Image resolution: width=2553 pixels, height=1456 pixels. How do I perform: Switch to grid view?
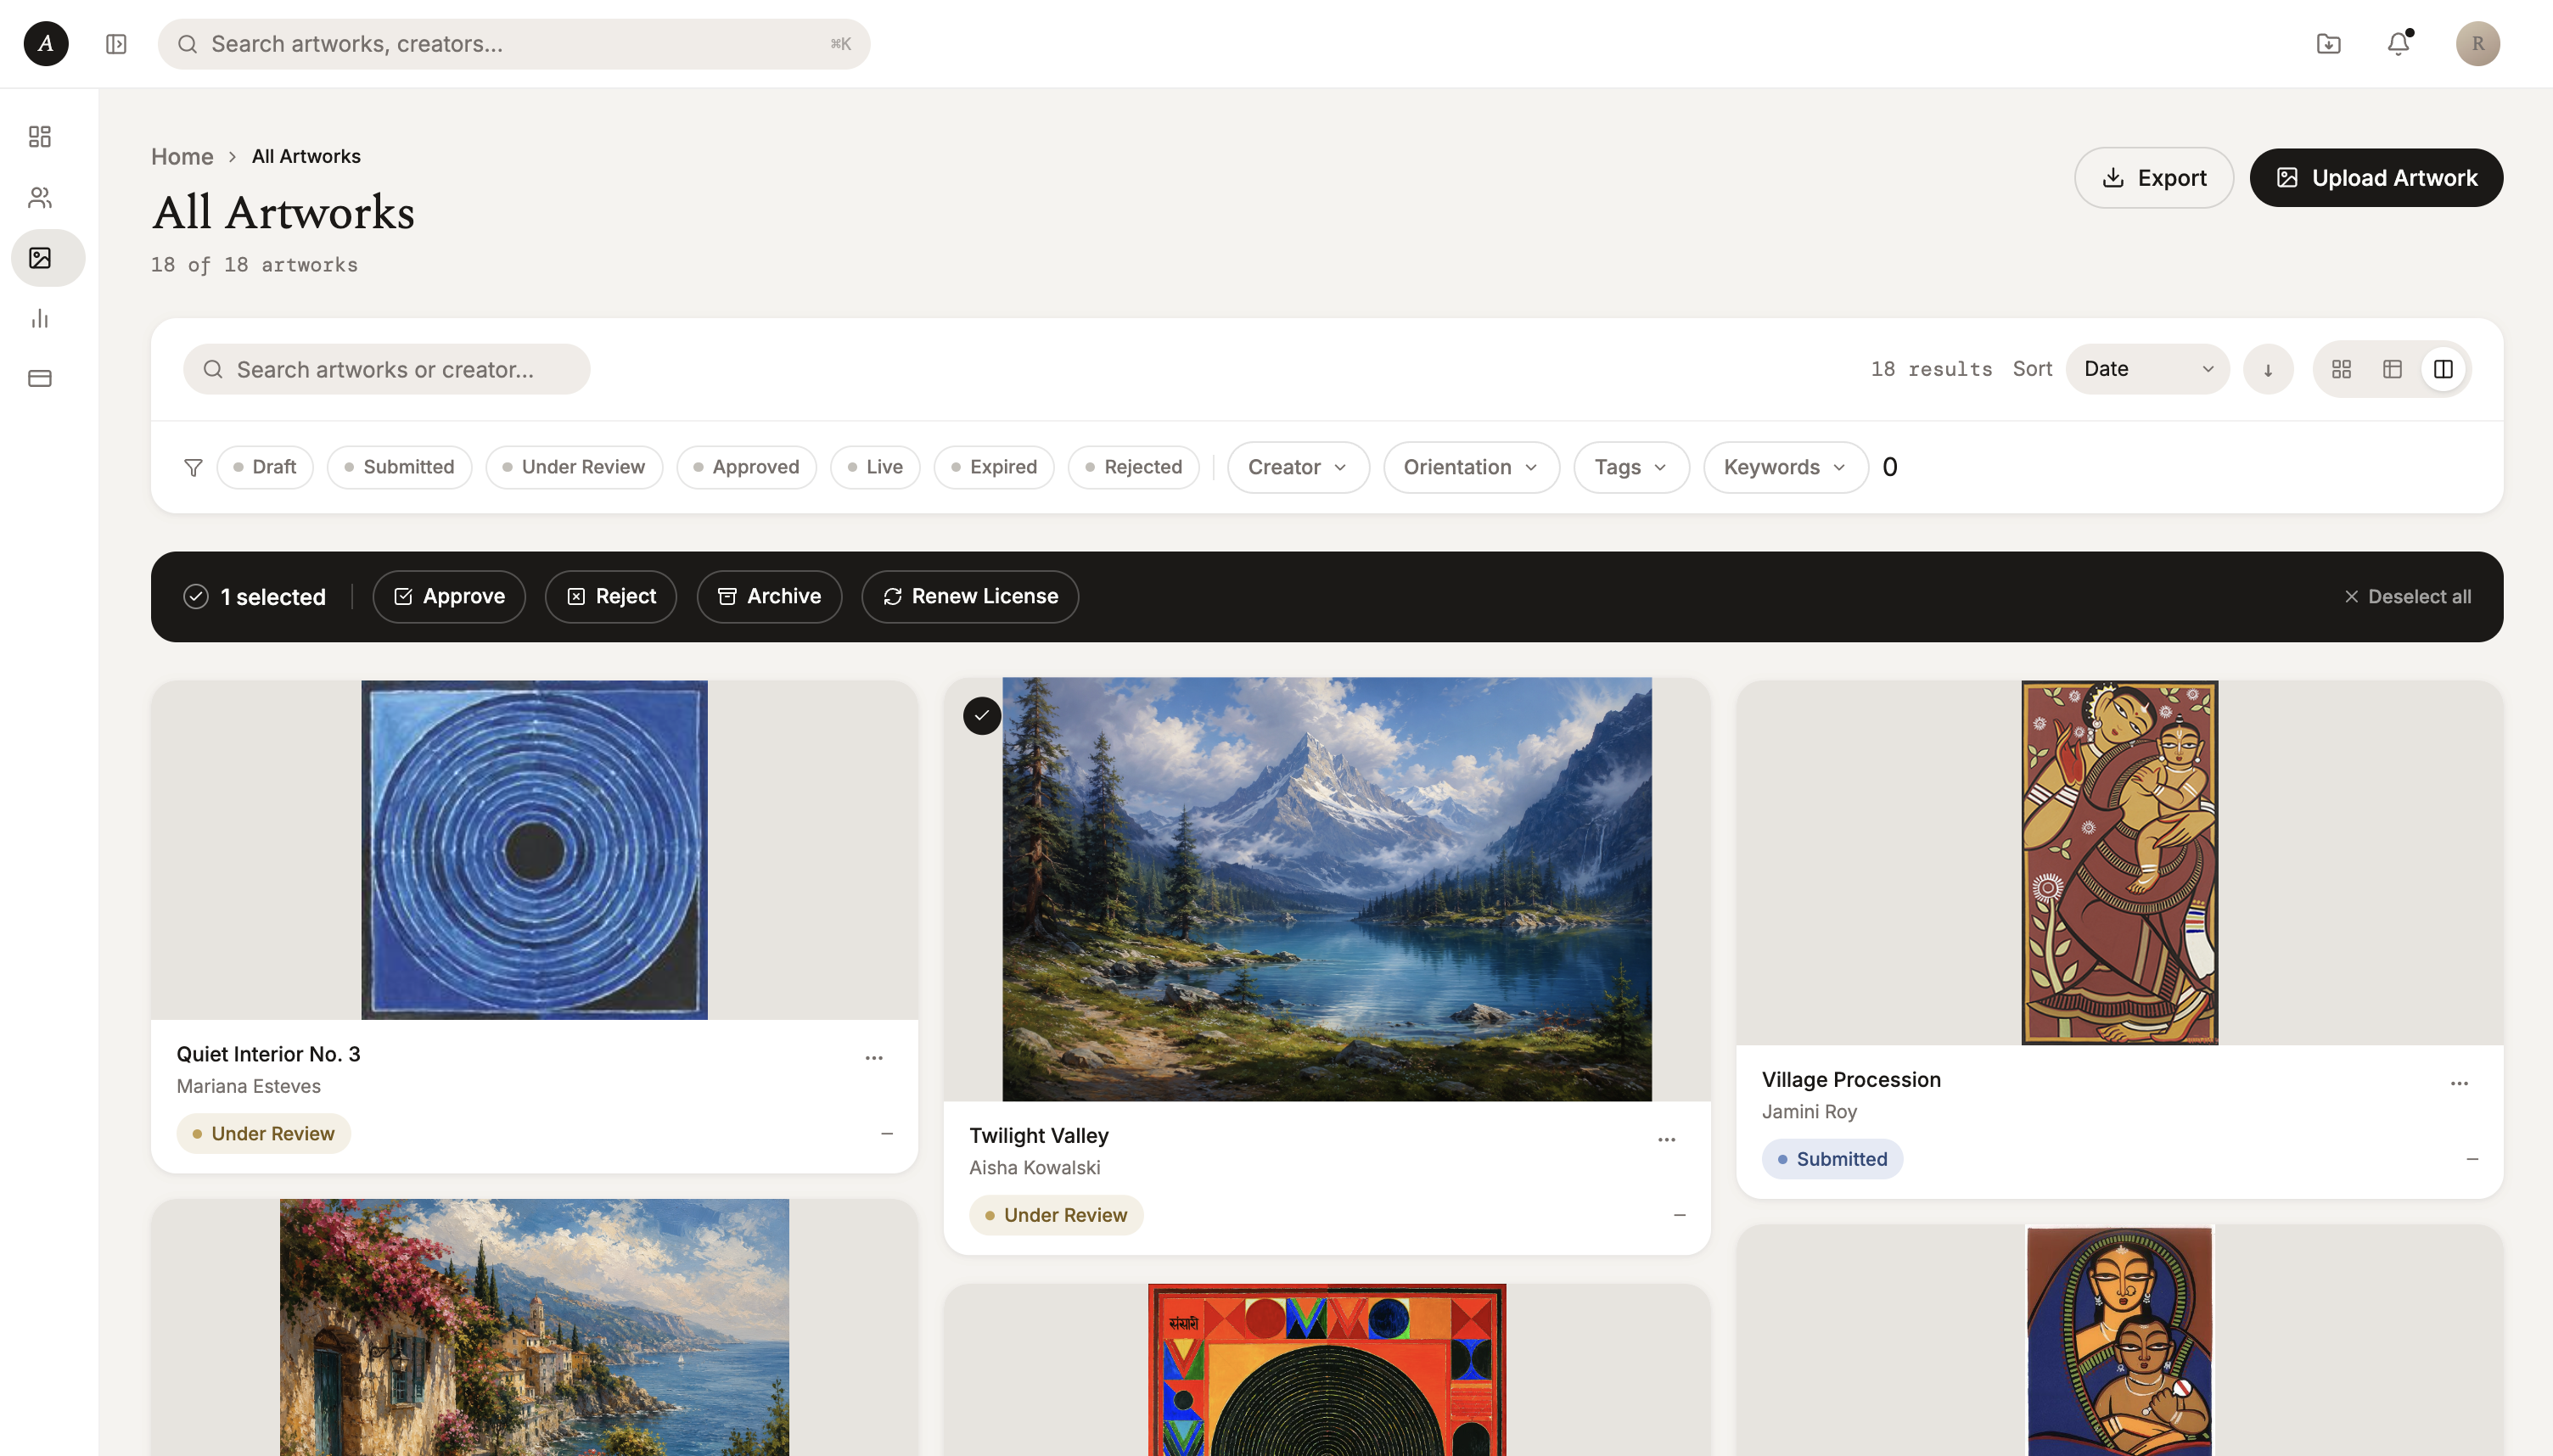click(2340, 369)
